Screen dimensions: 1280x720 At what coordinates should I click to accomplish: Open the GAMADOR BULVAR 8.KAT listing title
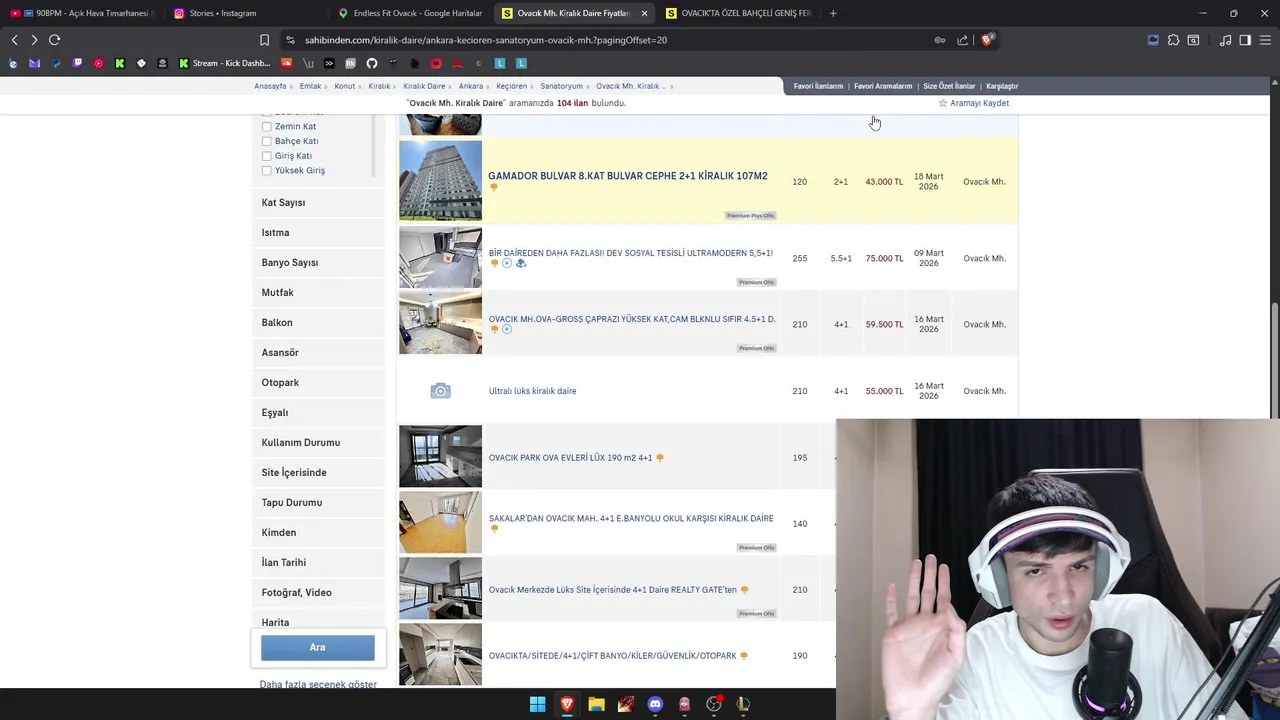628,176
